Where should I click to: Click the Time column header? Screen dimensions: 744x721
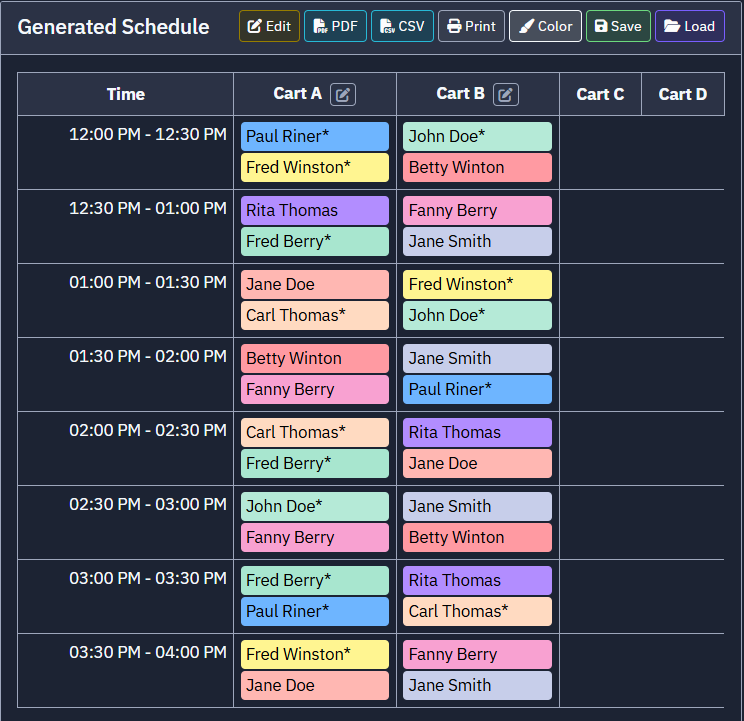click(x=125, y=94)
